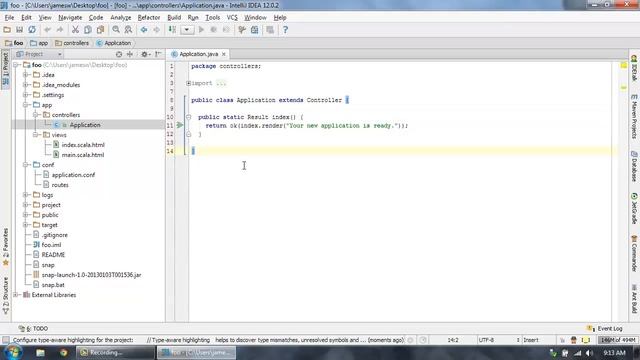640x360 pixels.
Task: Click the controllers breadcrumb
Action: 72,43
